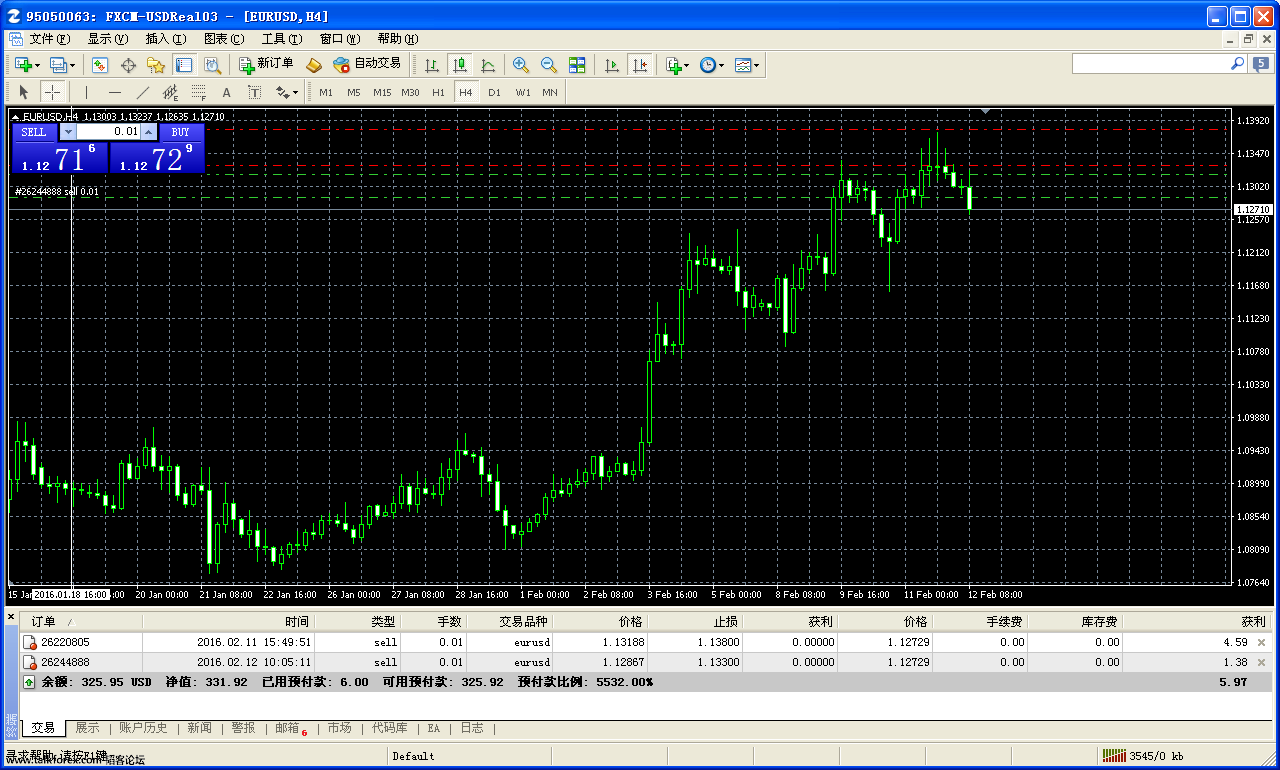This screenshot has height=770, width=1280.
Task: Draw a vertical line
Action: pyautogui.click(x=86, y=92)
